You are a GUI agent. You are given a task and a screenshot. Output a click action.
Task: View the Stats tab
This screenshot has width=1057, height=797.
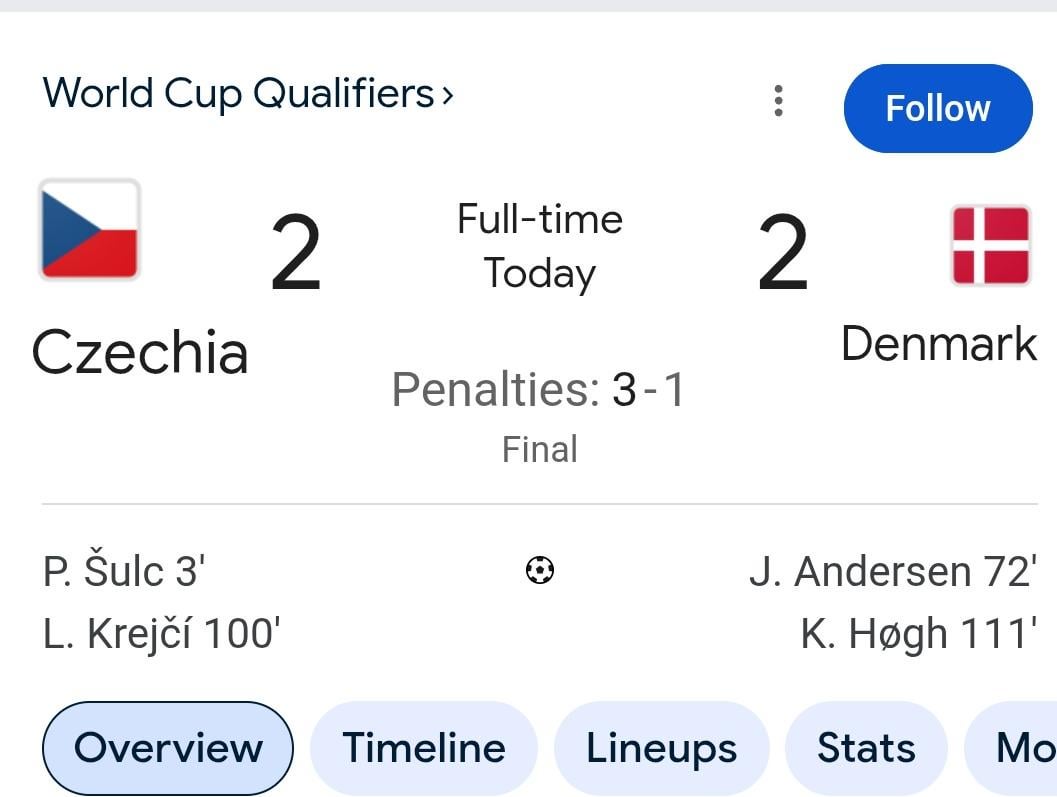tap(866, 748)
